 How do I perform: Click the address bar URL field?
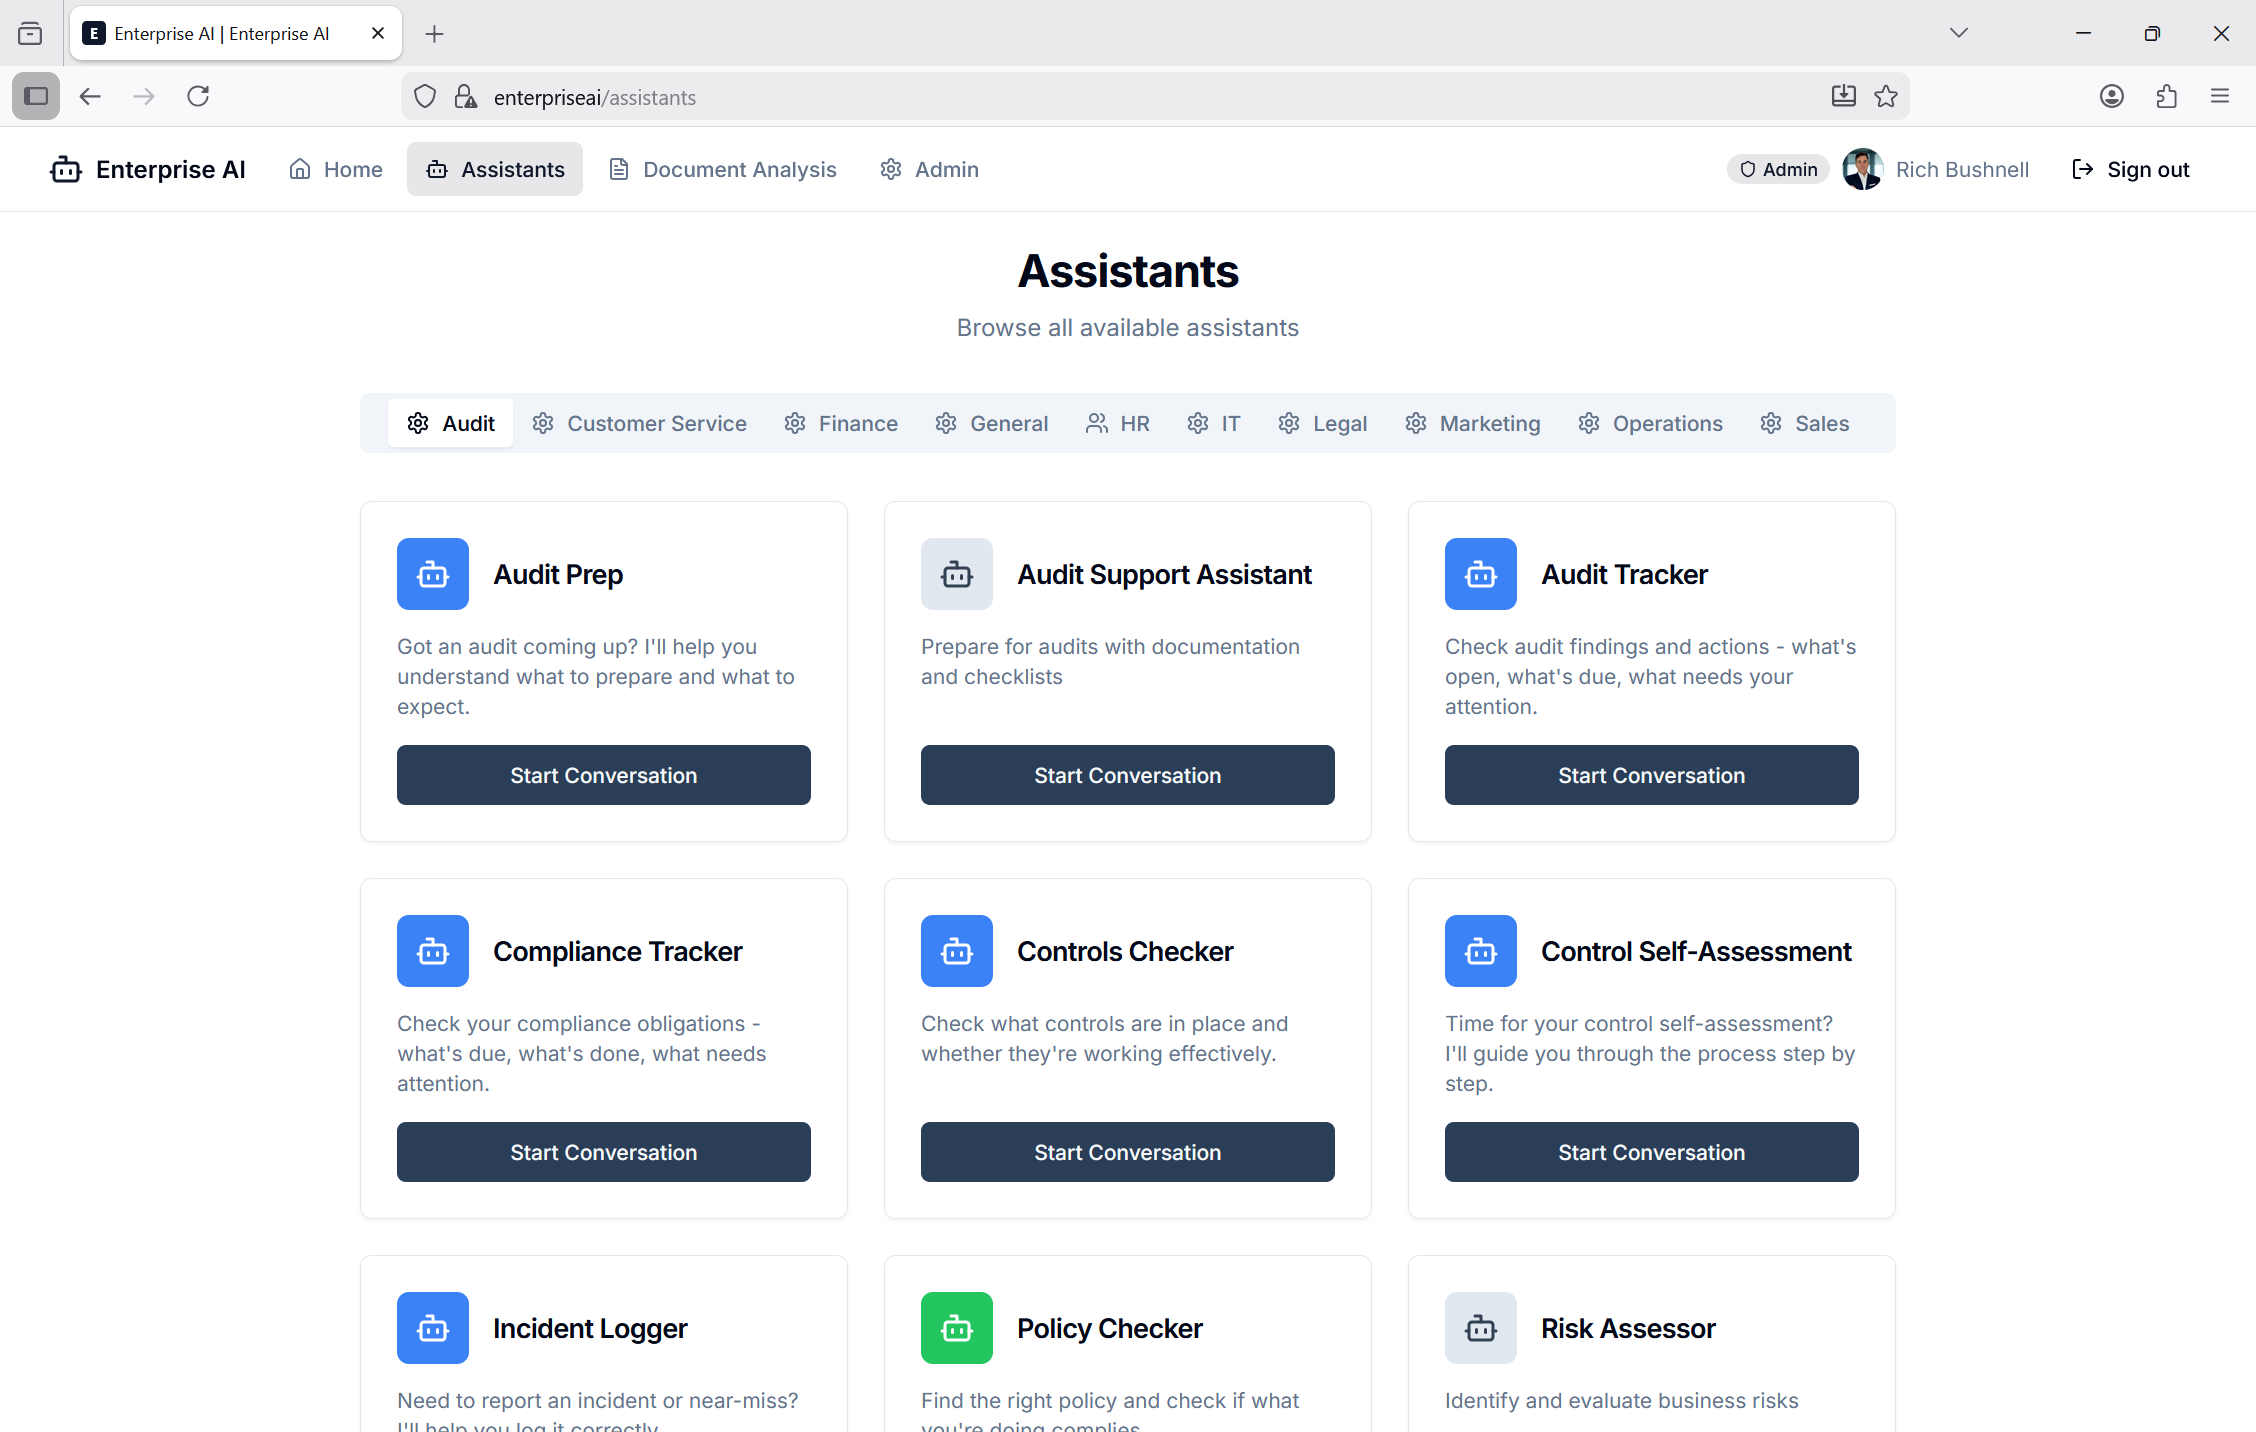pyautogui.click(x=700, y=96)
